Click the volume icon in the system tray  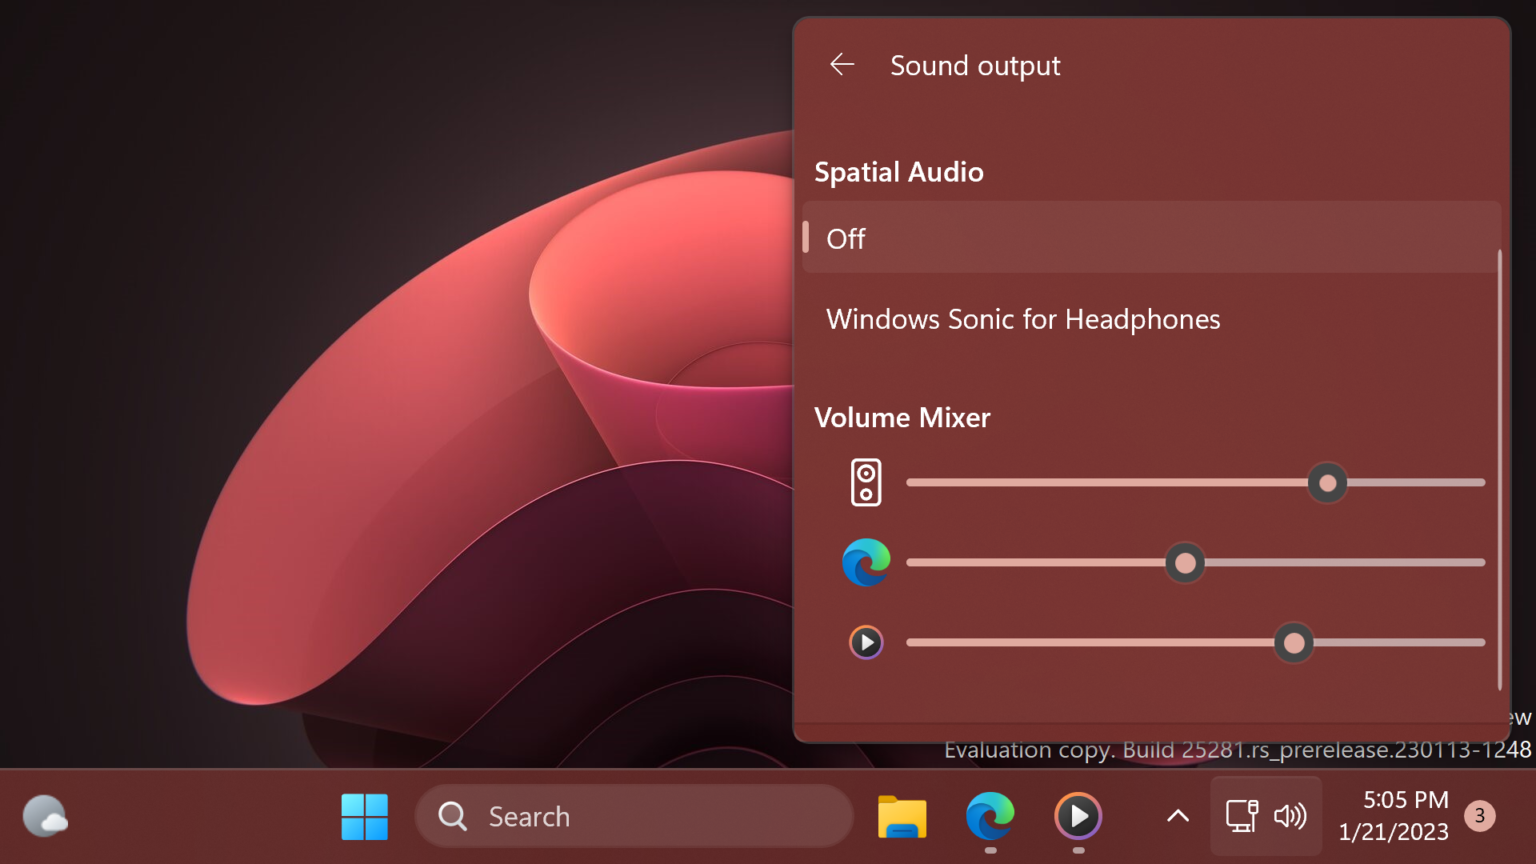[x=1291, y=816]
